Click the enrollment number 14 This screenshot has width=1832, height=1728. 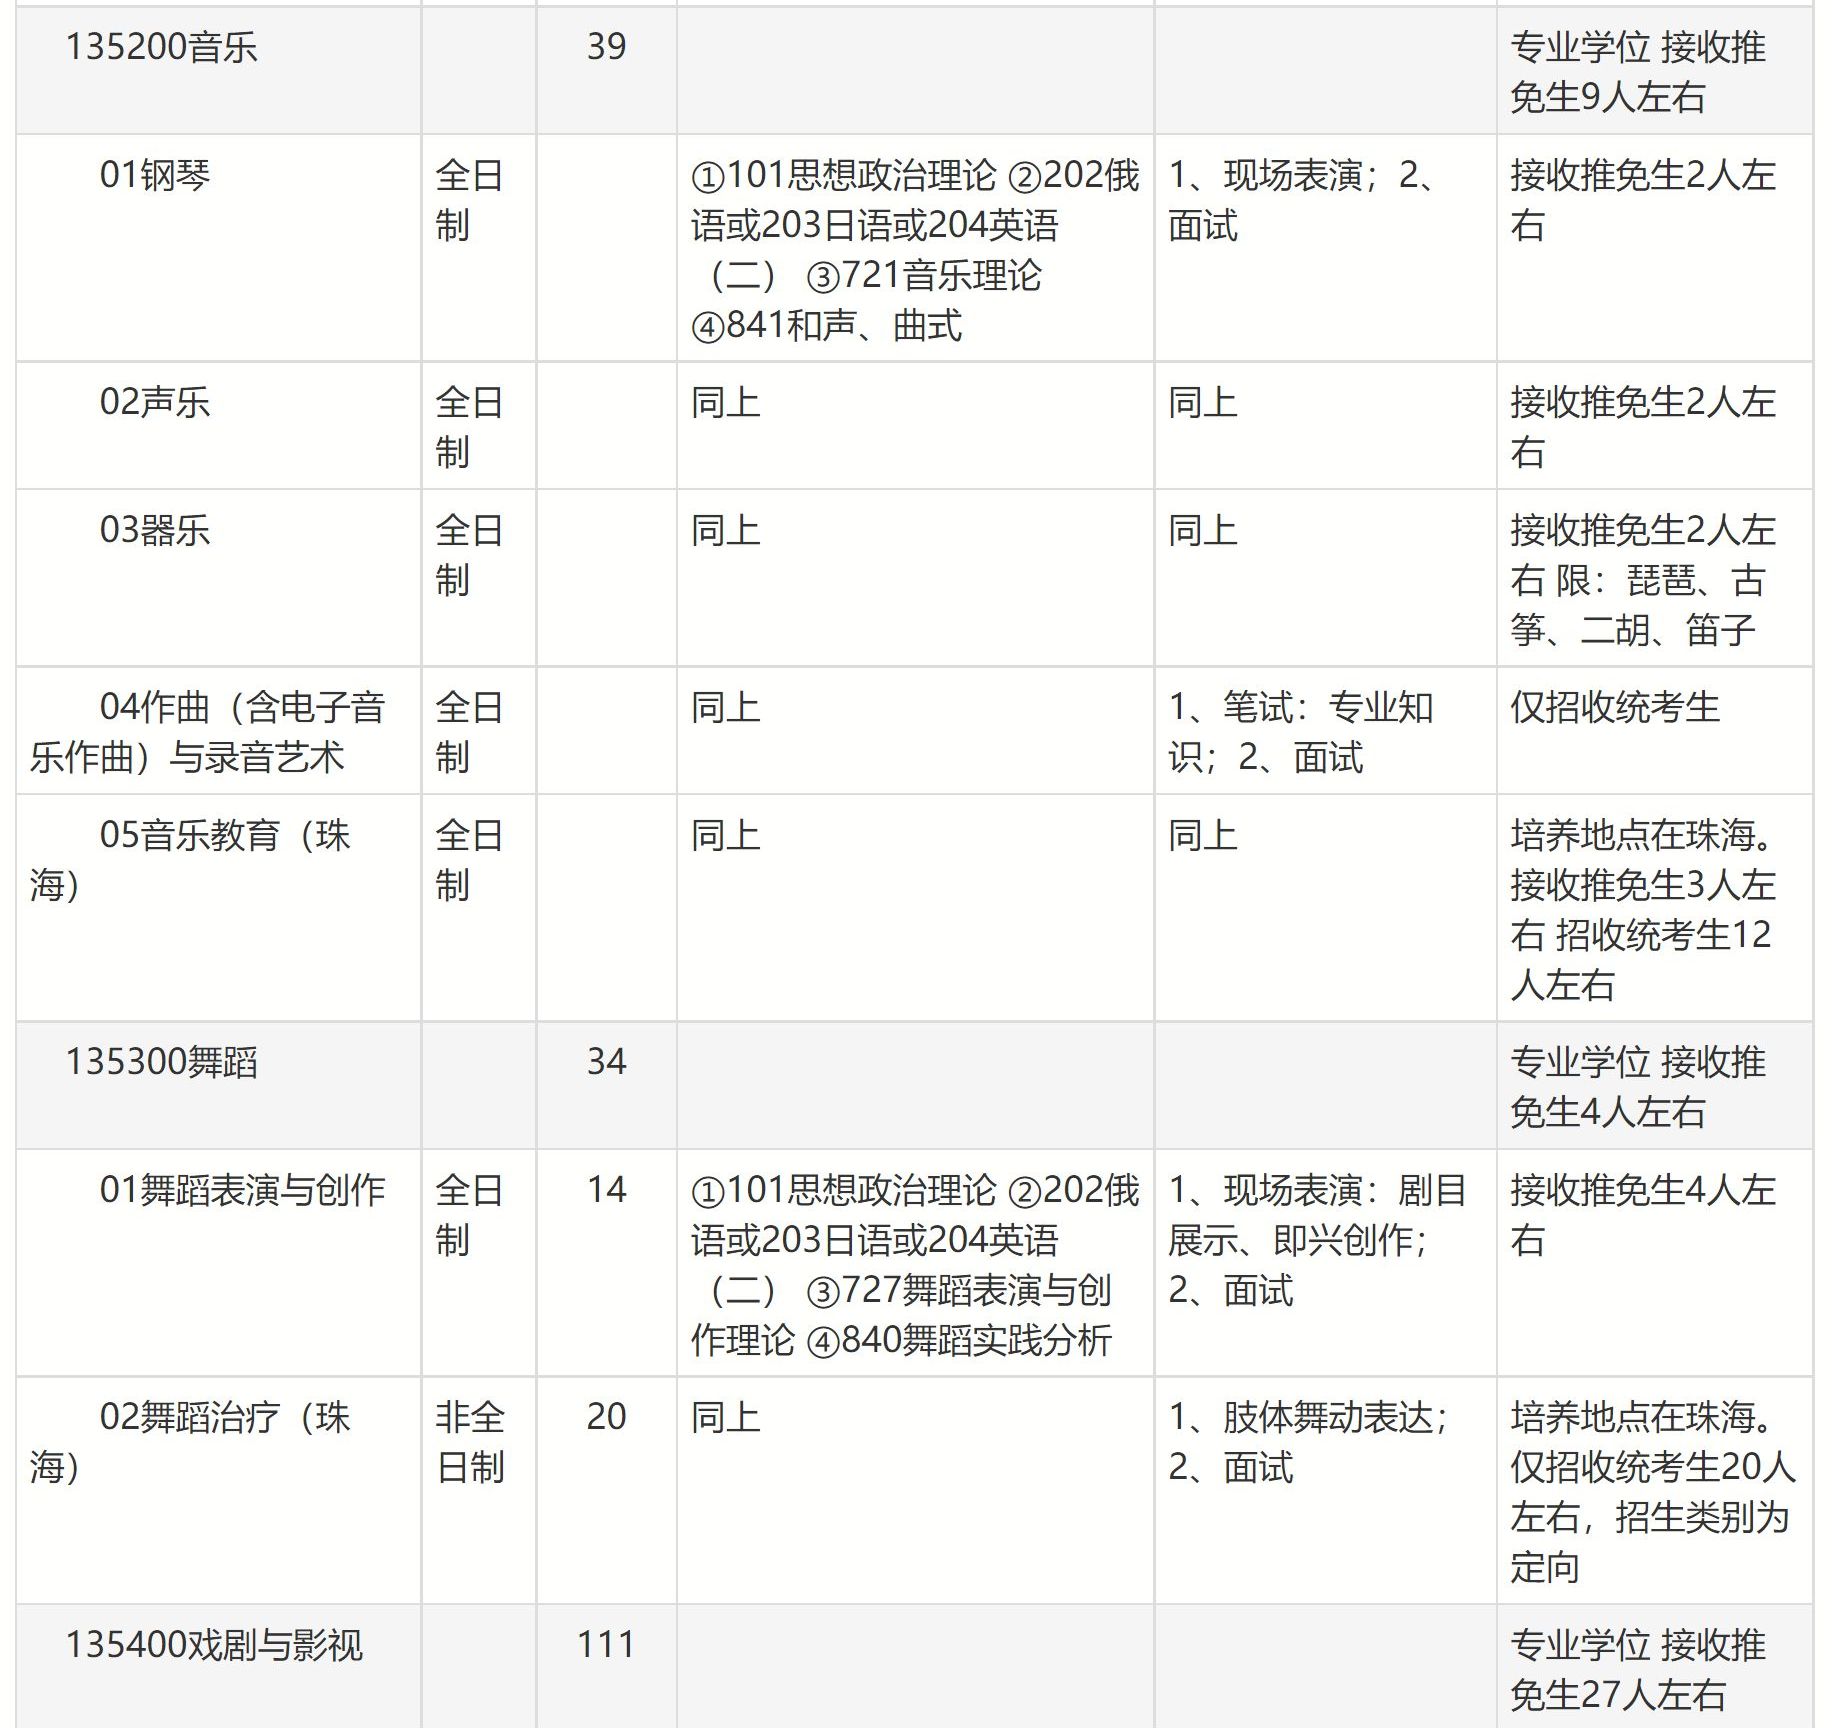606,1189
